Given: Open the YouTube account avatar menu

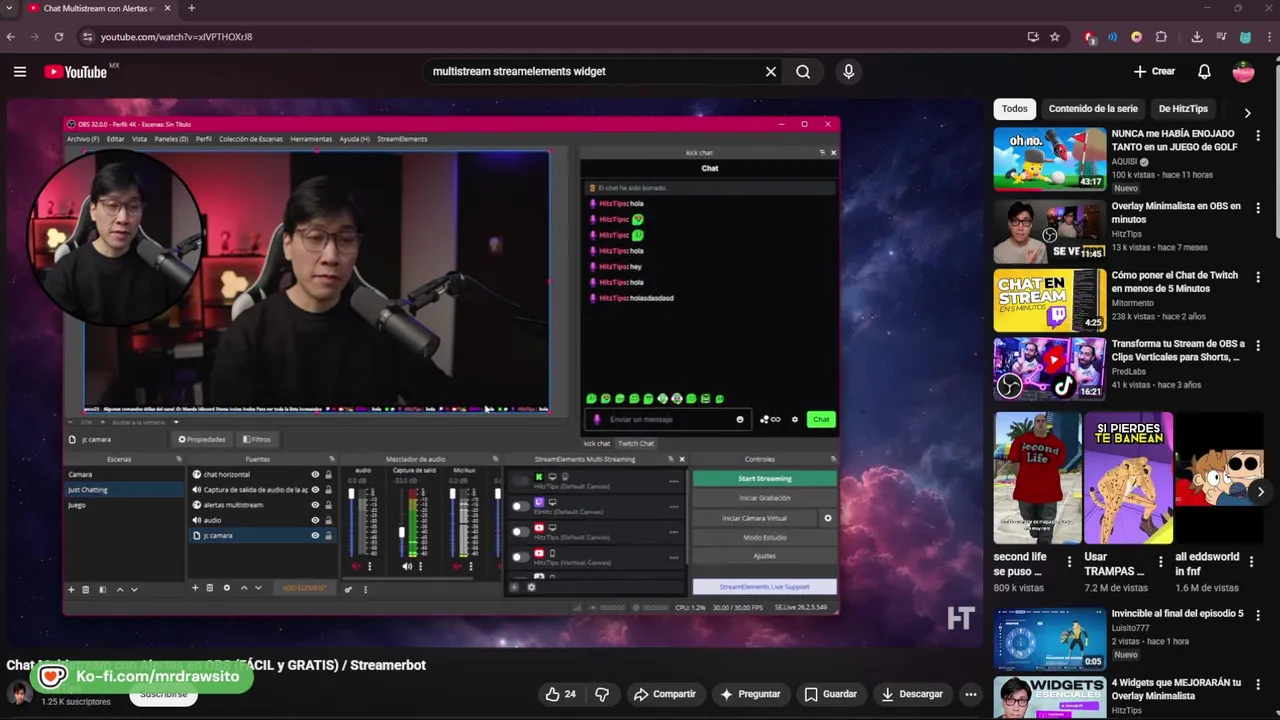Looking at the screenshot, I should [1243, 71].
